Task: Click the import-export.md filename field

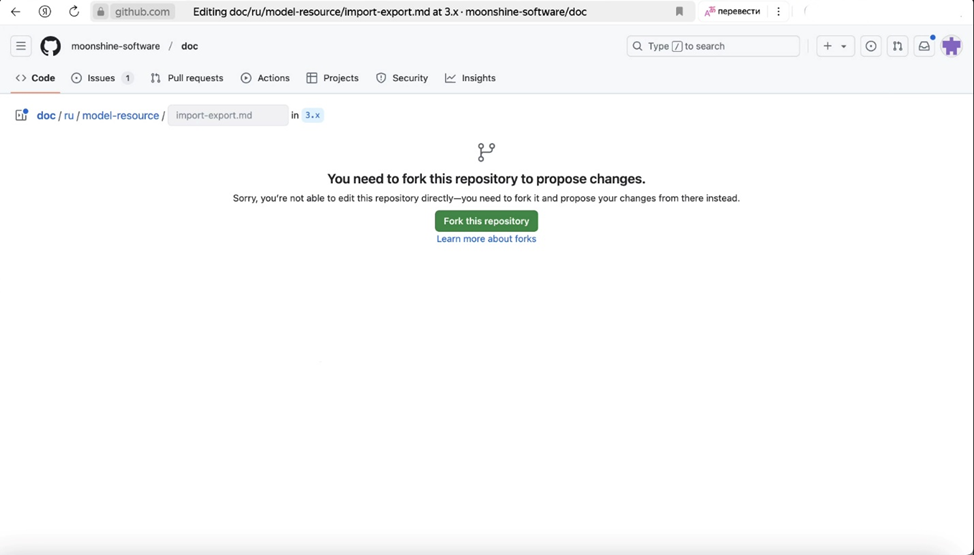Action: pyautogui.click(x=228, y=115)
